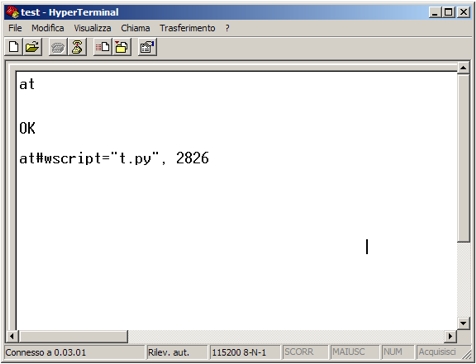Open connection Properties toolbar icon
The image size is (476, 364).
point(148,47)
